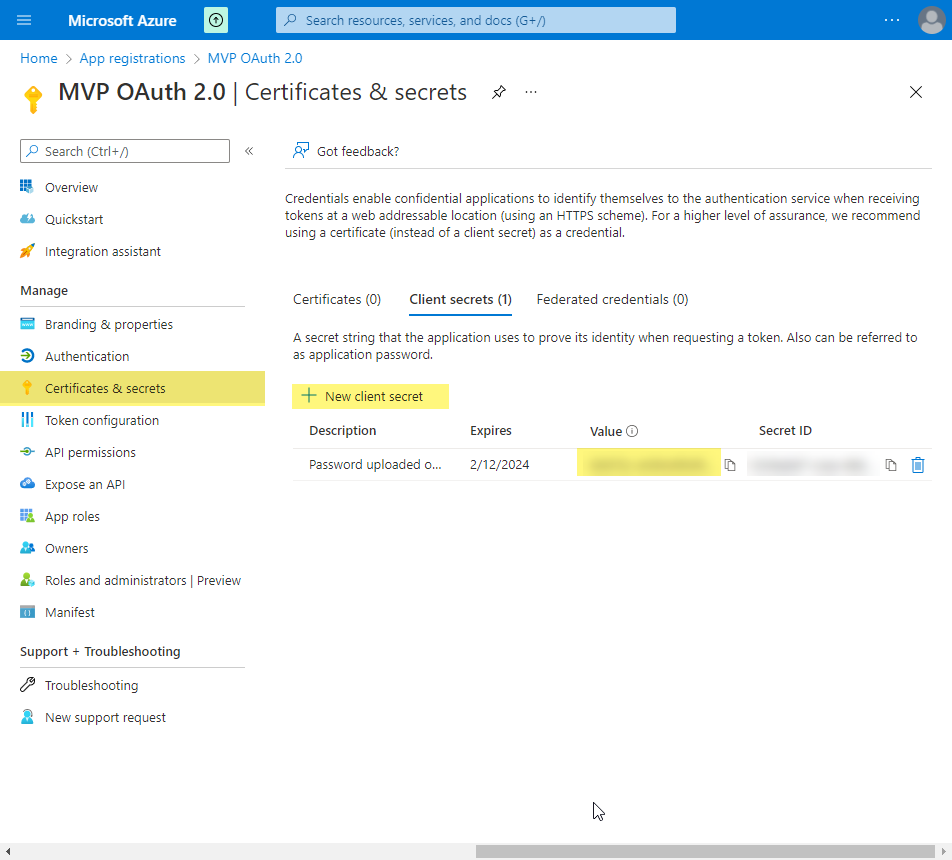The height and width of the screenshot is (860, 952).
Task: Click the Description column header
Action: [342, 431]
